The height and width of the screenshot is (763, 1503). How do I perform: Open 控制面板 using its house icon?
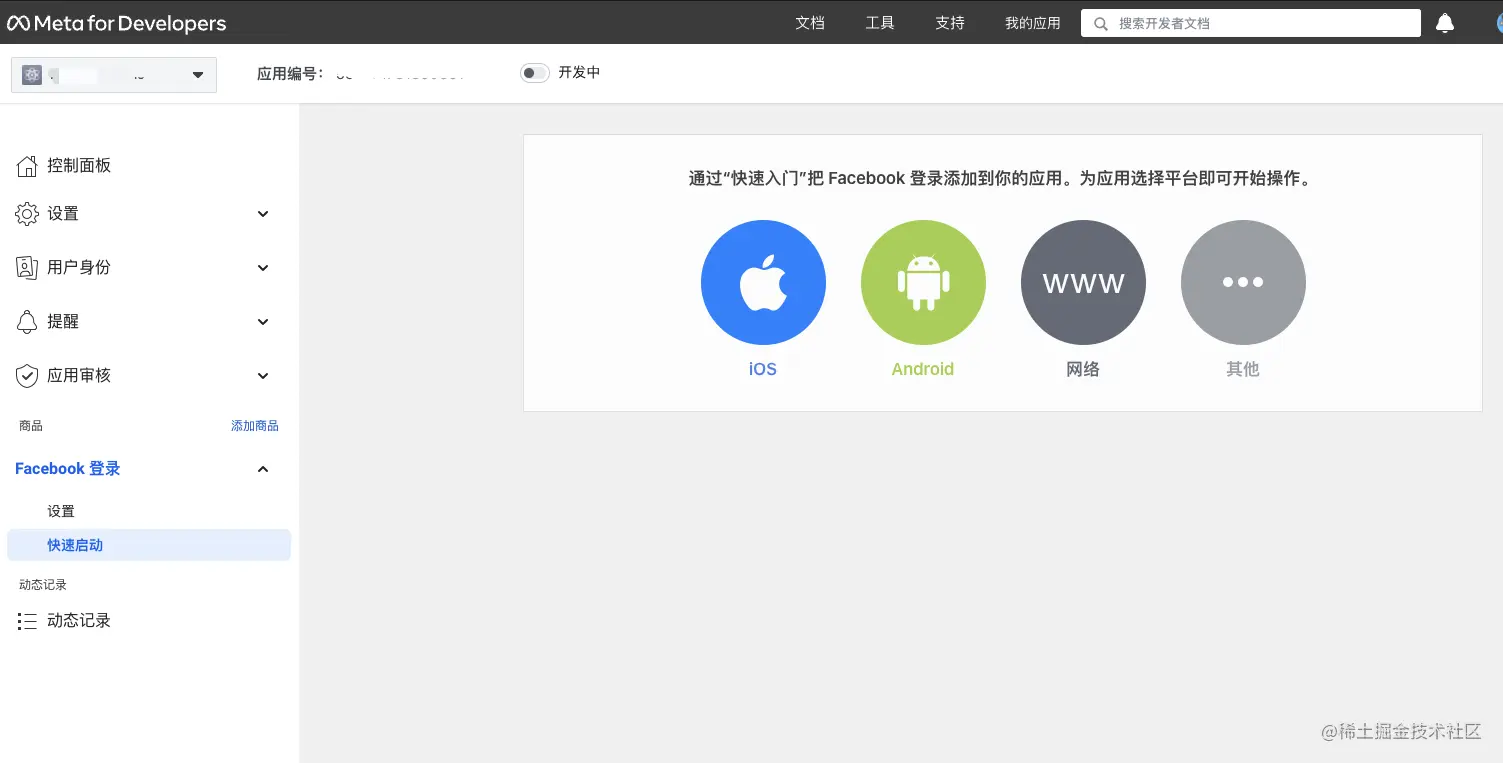click(x=28, y=165)
